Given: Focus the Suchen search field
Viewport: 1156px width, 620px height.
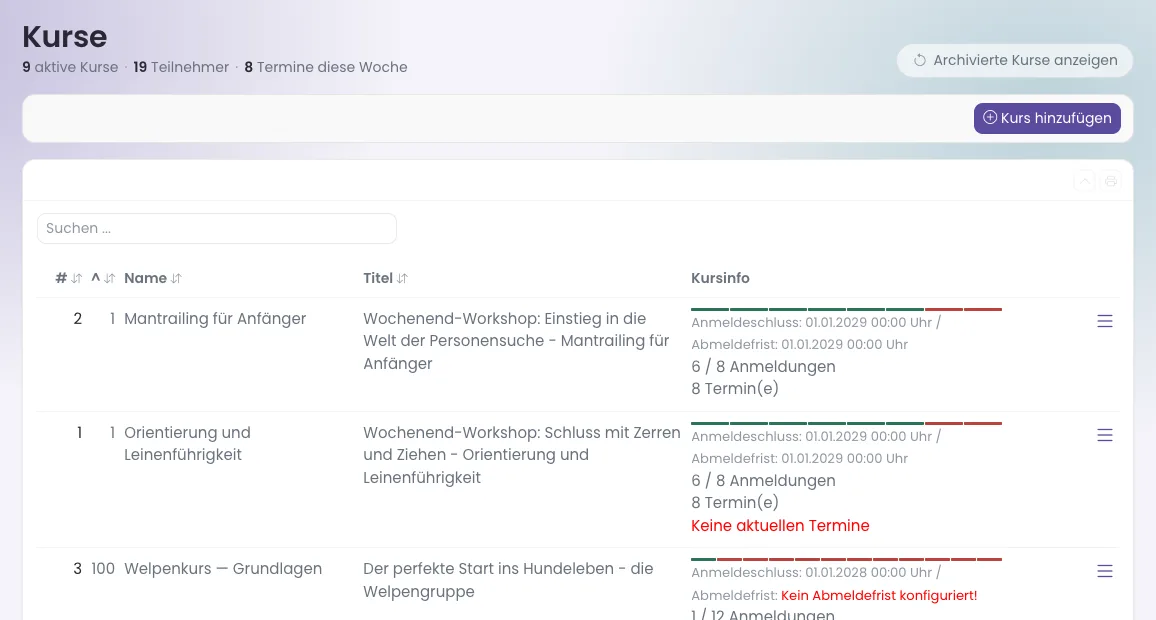Looking at the screenshot, I should pos(217,229).
